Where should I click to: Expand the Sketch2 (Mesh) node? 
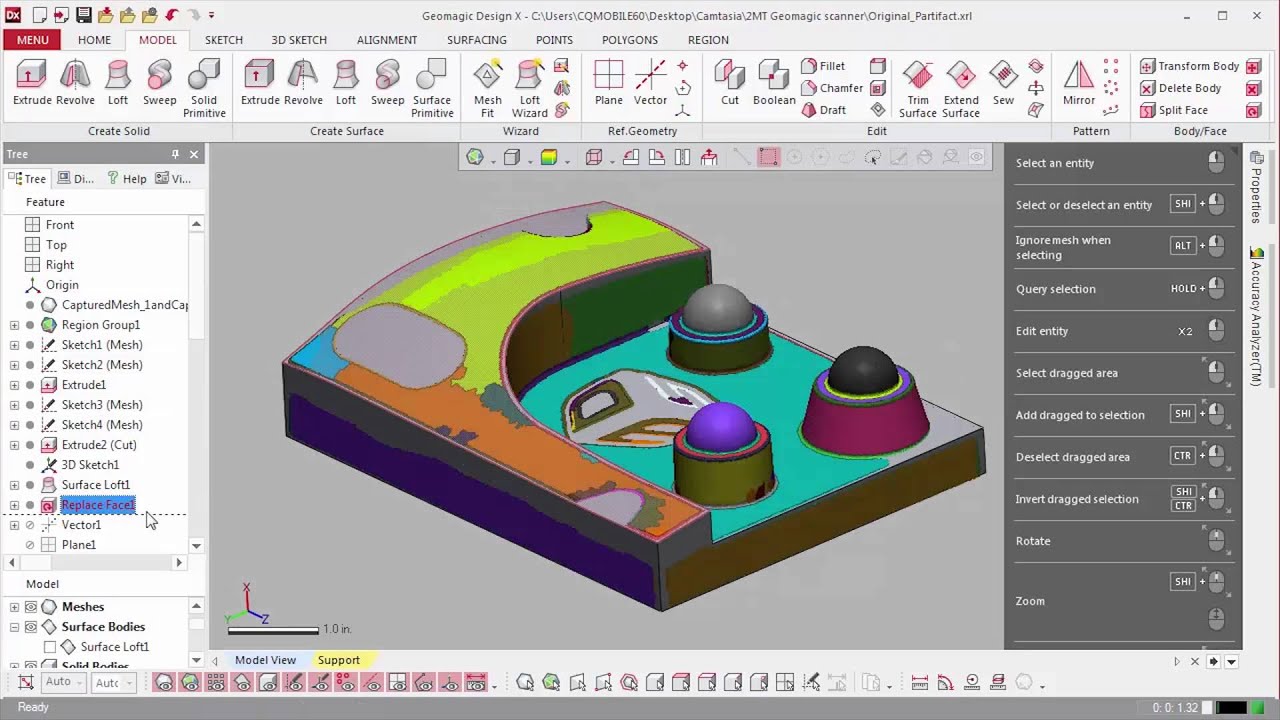click(14, 365)
